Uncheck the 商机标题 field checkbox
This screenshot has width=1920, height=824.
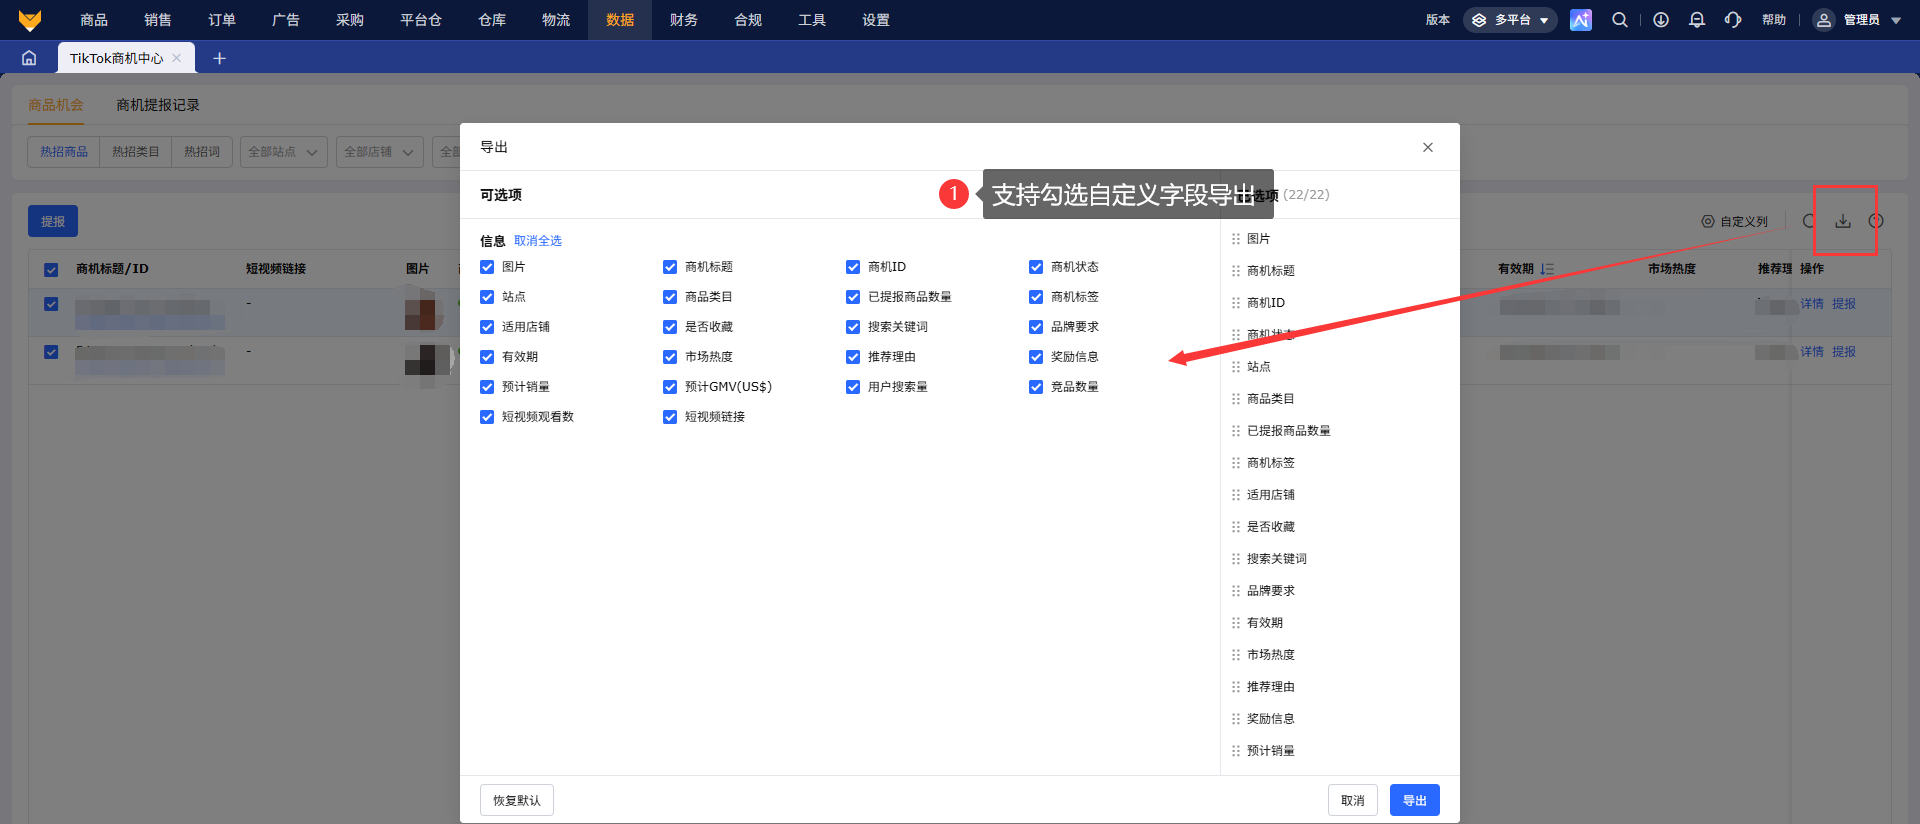pyautogui.click(x=670, y=267)
